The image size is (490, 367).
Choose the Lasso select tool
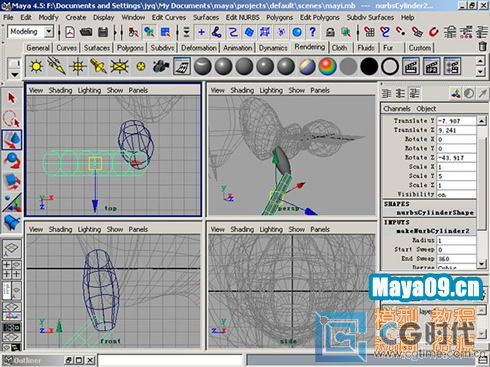pyautogui.click(x=12, y=119)
